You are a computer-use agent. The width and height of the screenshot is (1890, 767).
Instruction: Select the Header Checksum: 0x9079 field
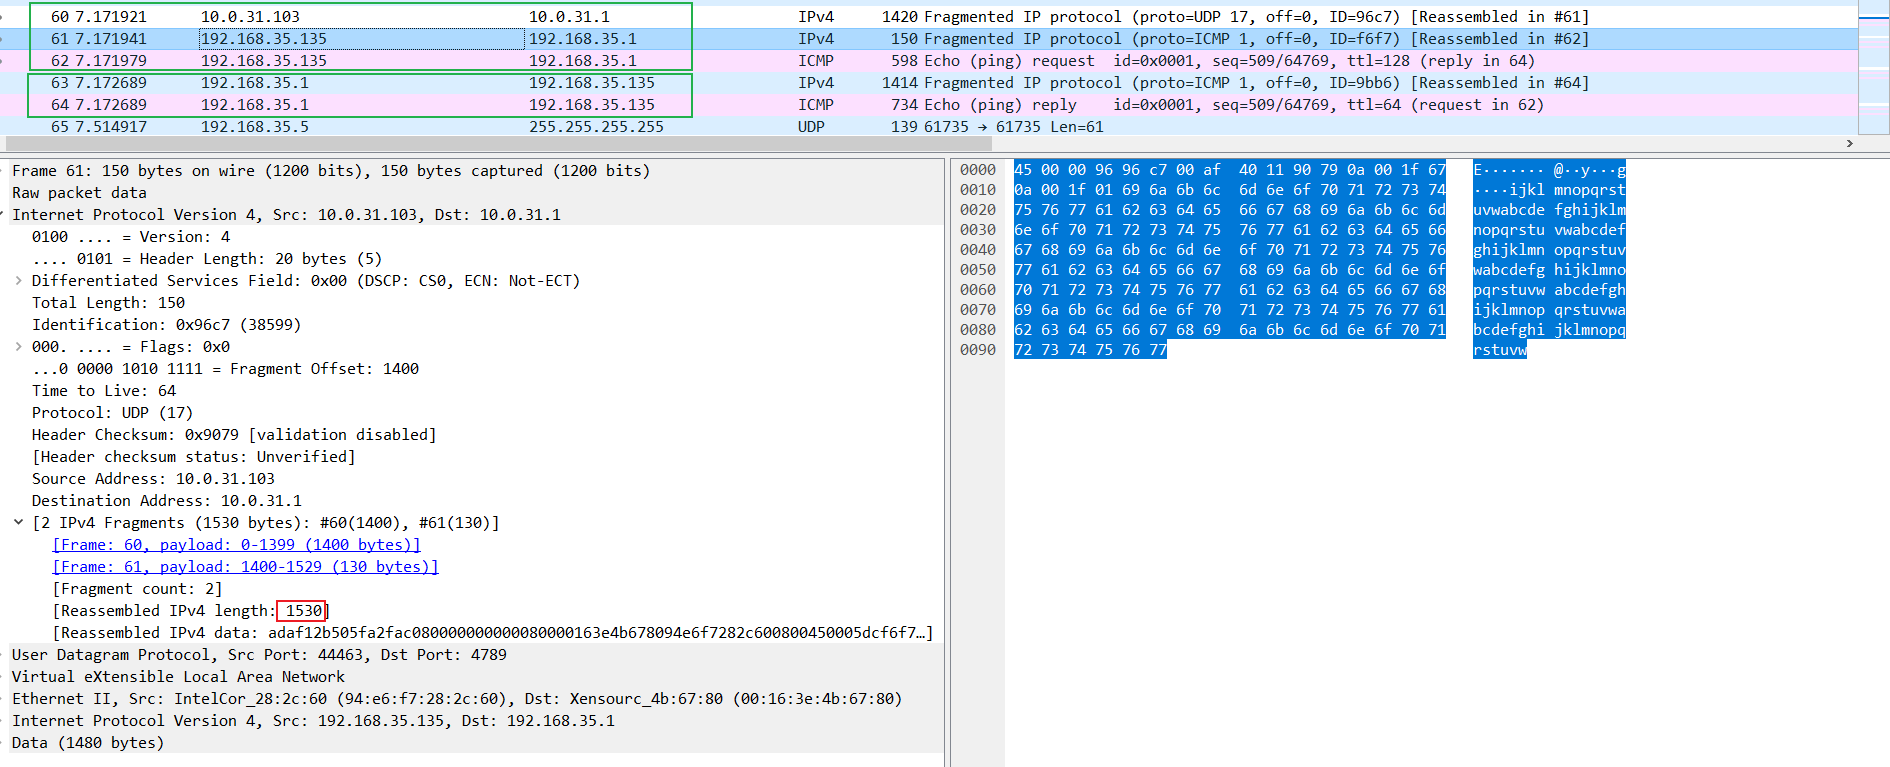234,435
